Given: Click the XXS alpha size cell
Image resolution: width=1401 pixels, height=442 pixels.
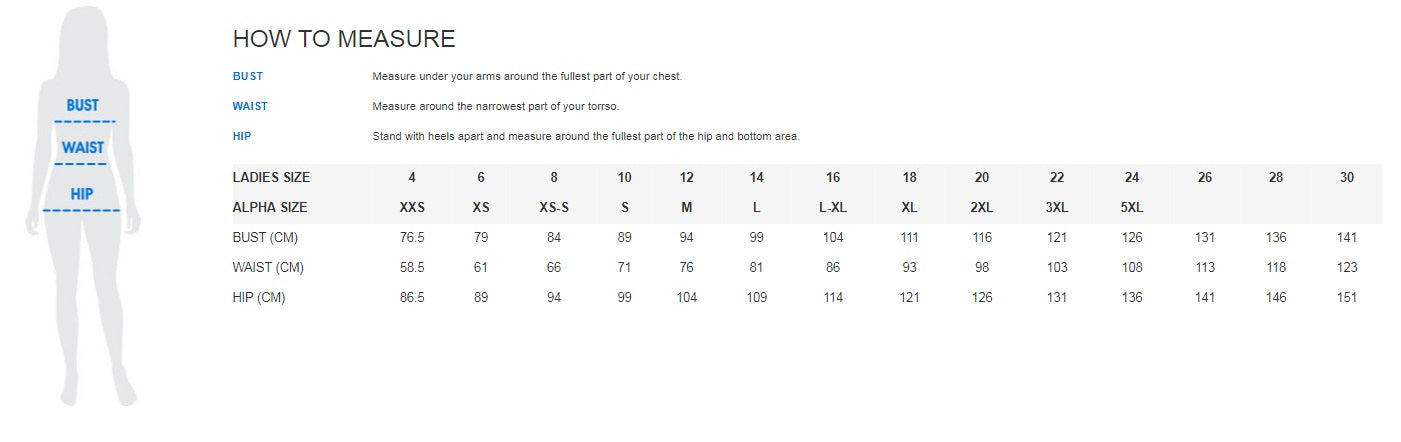Looking at the screenshot, I should click(x=412, y=208).
